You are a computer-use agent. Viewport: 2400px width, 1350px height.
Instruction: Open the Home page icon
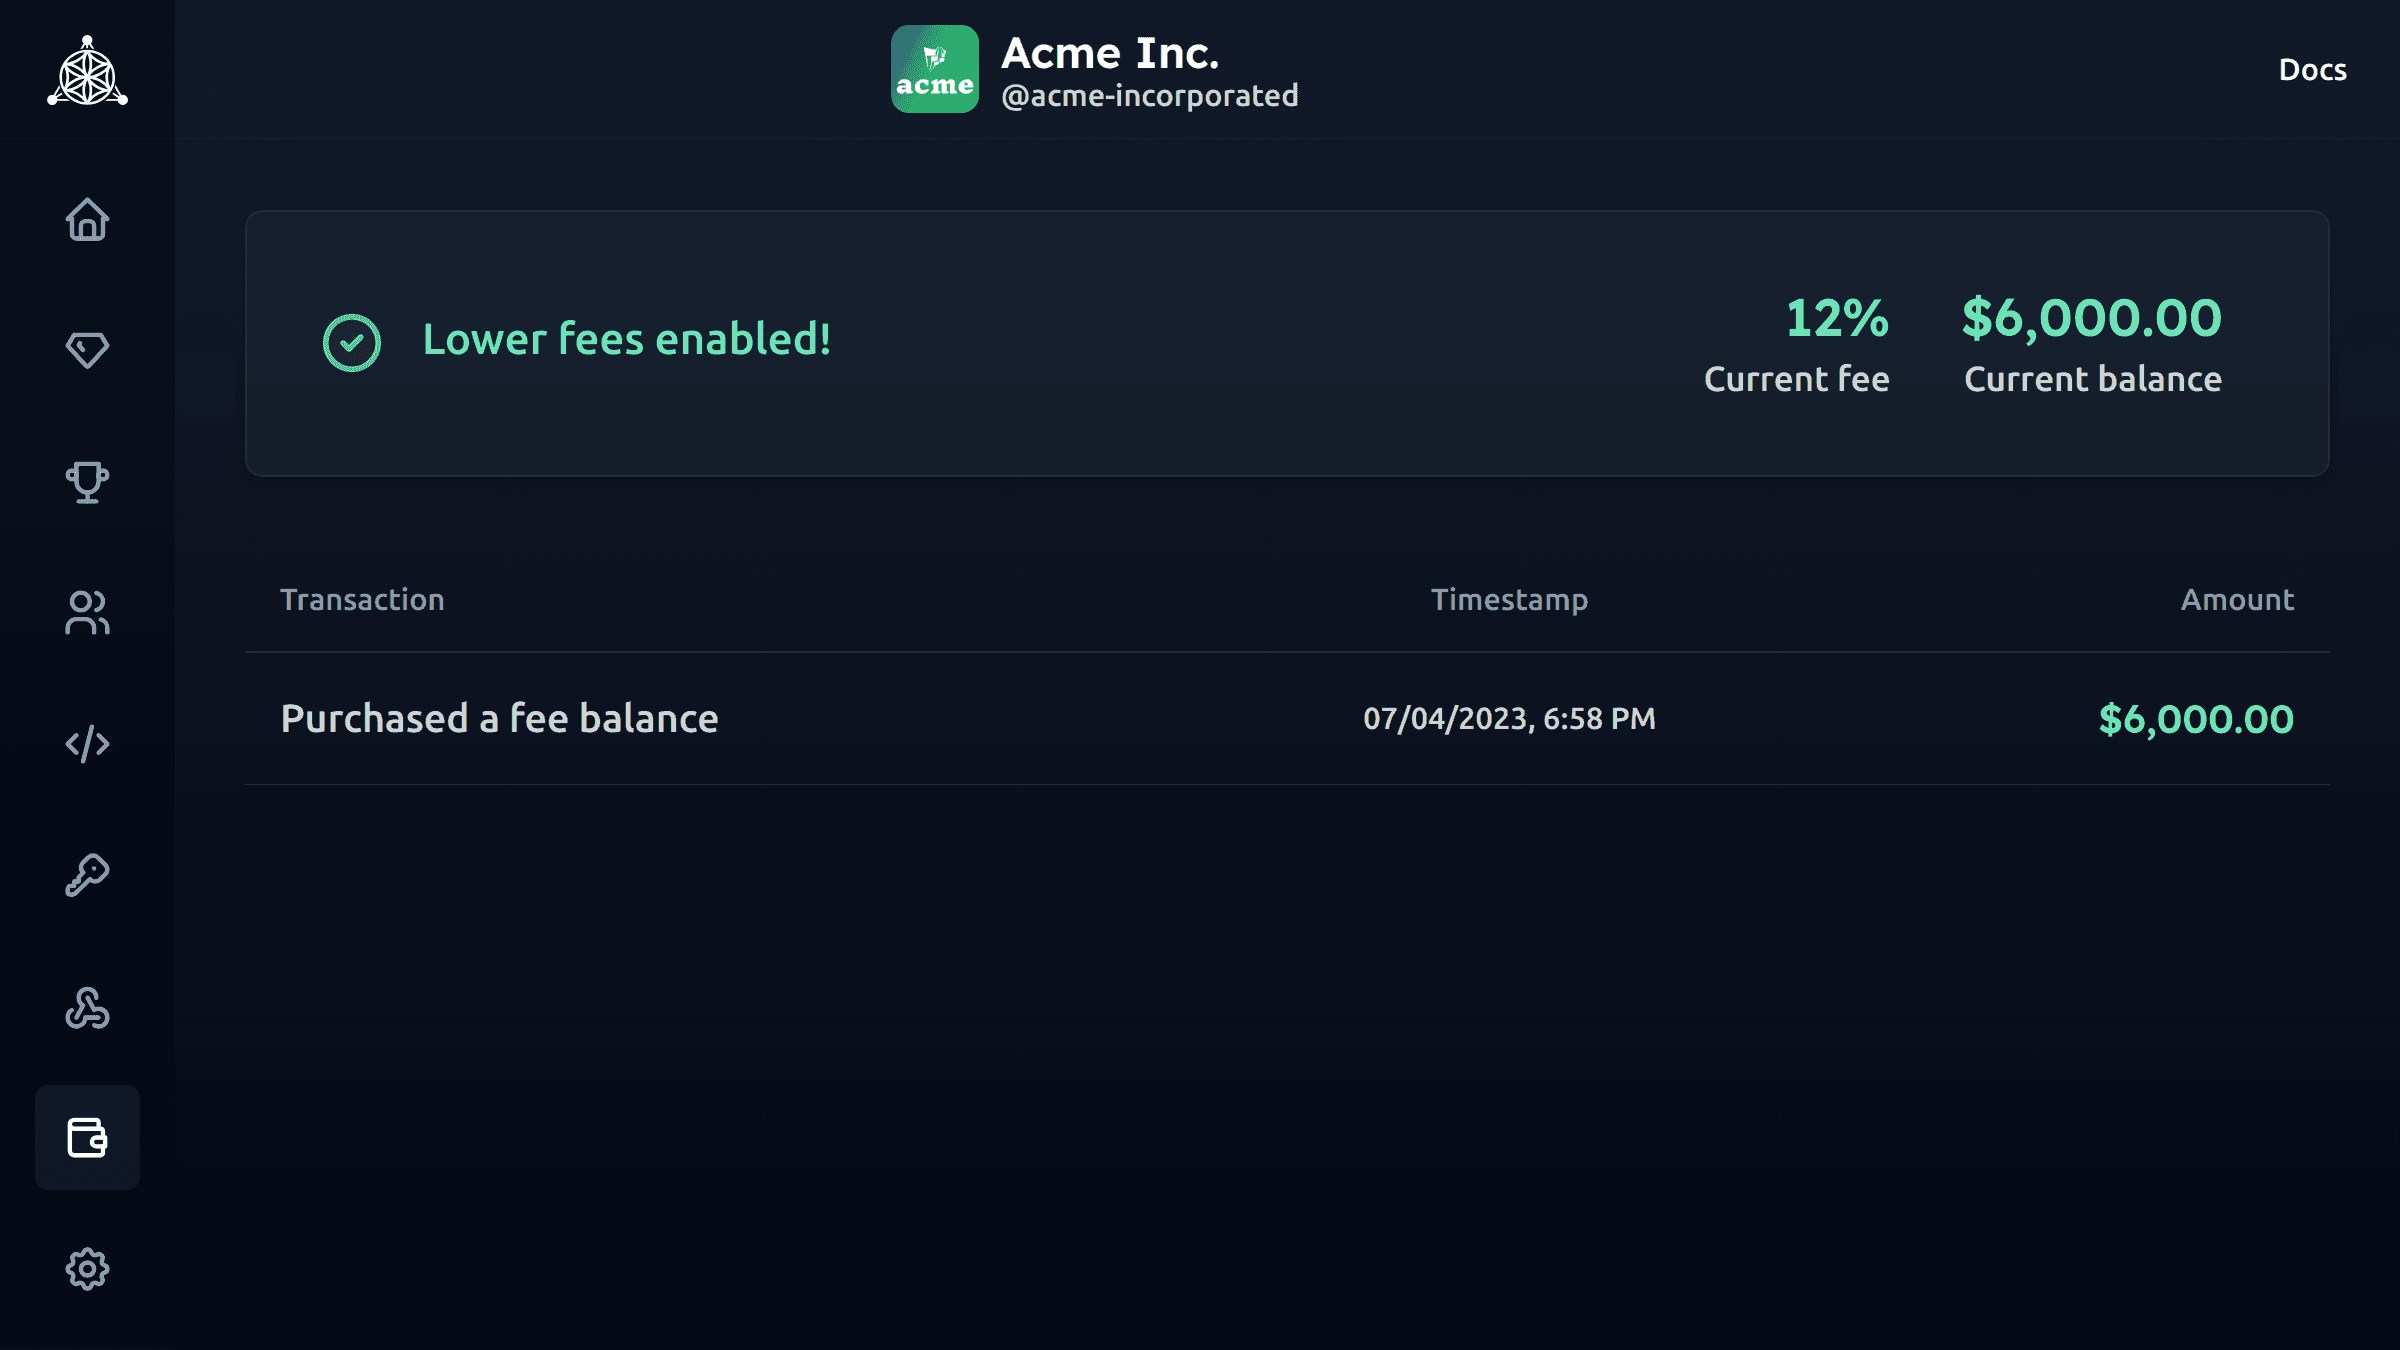pyautogui.click(x=87, y=219)
